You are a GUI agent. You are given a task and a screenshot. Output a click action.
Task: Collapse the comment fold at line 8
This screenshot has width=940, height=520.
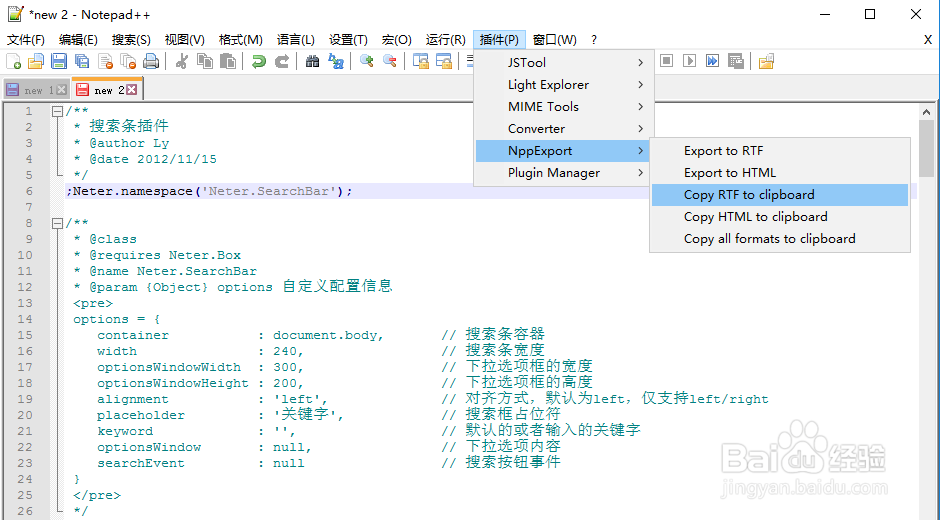coord(57,223)
